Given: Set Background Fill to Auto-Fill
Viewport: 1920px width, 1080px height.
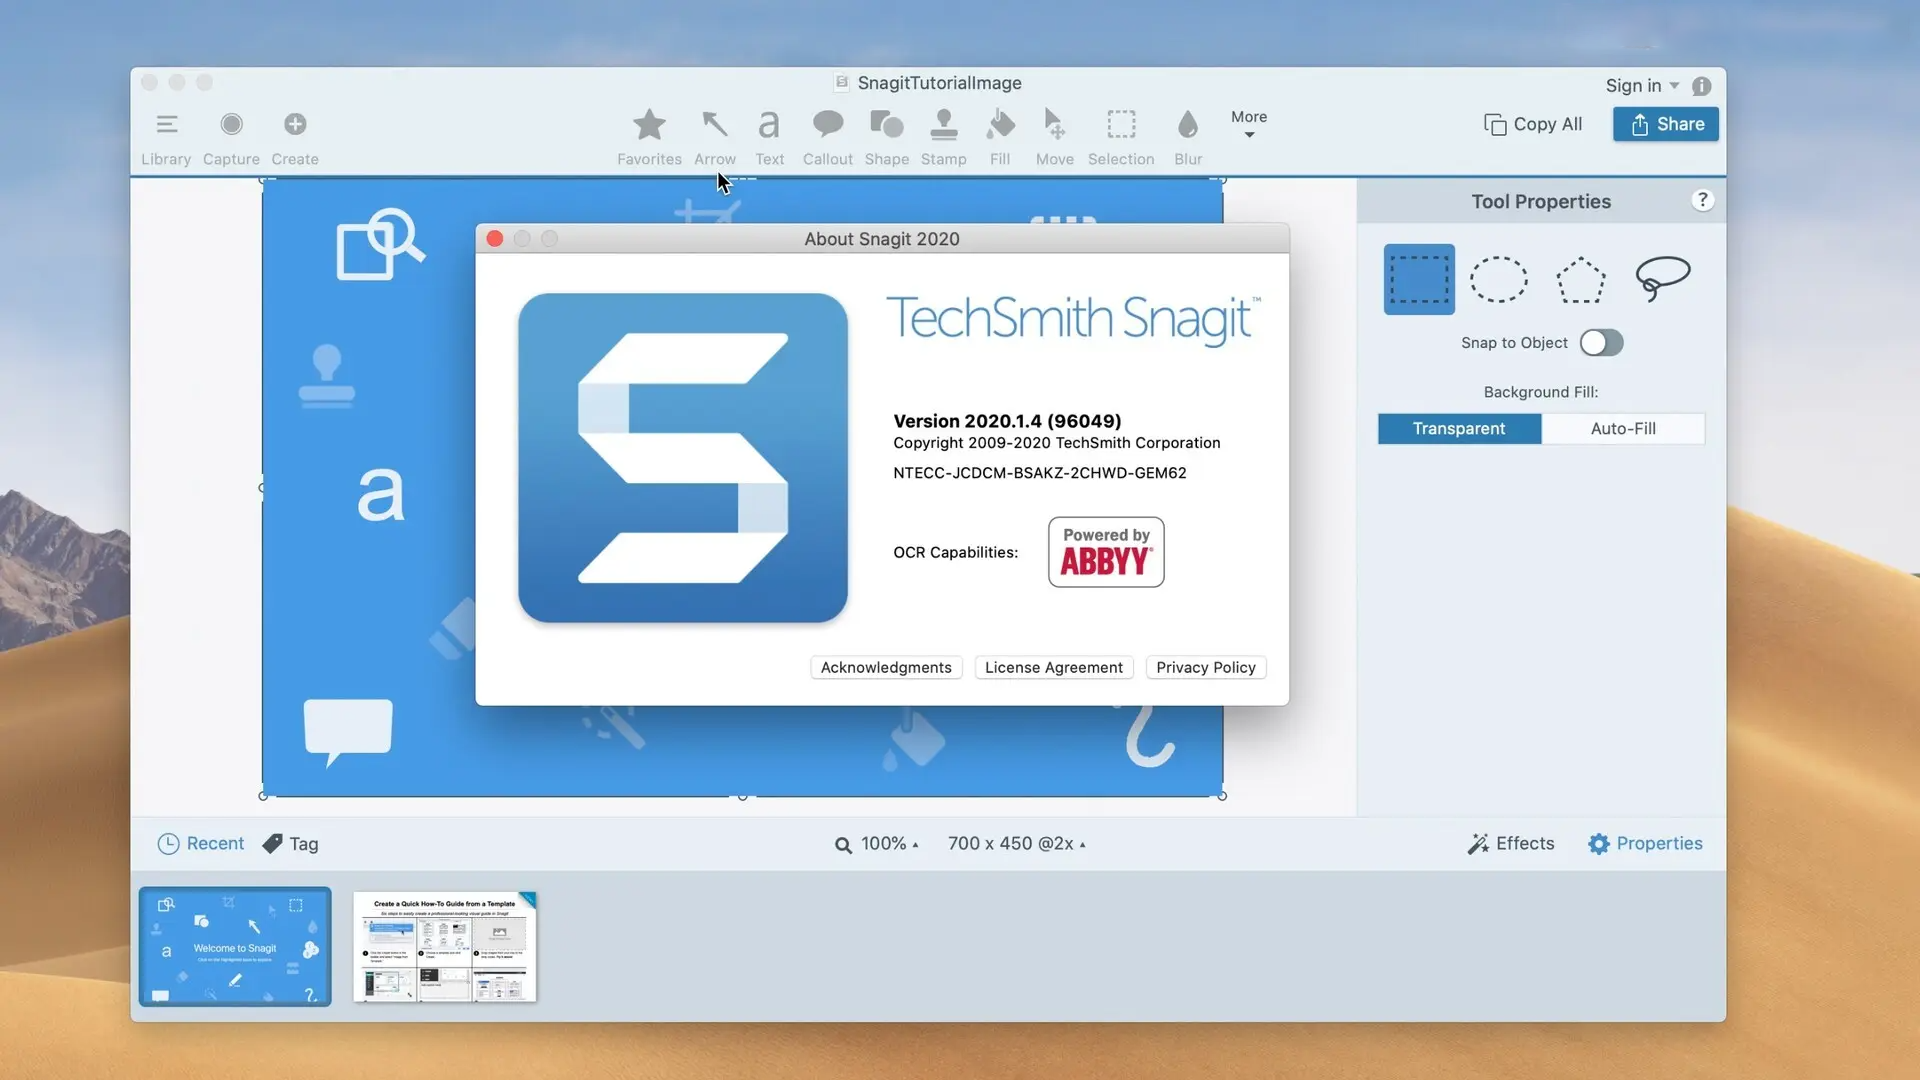Looking at the screenshot, I should pos(1623,428).
